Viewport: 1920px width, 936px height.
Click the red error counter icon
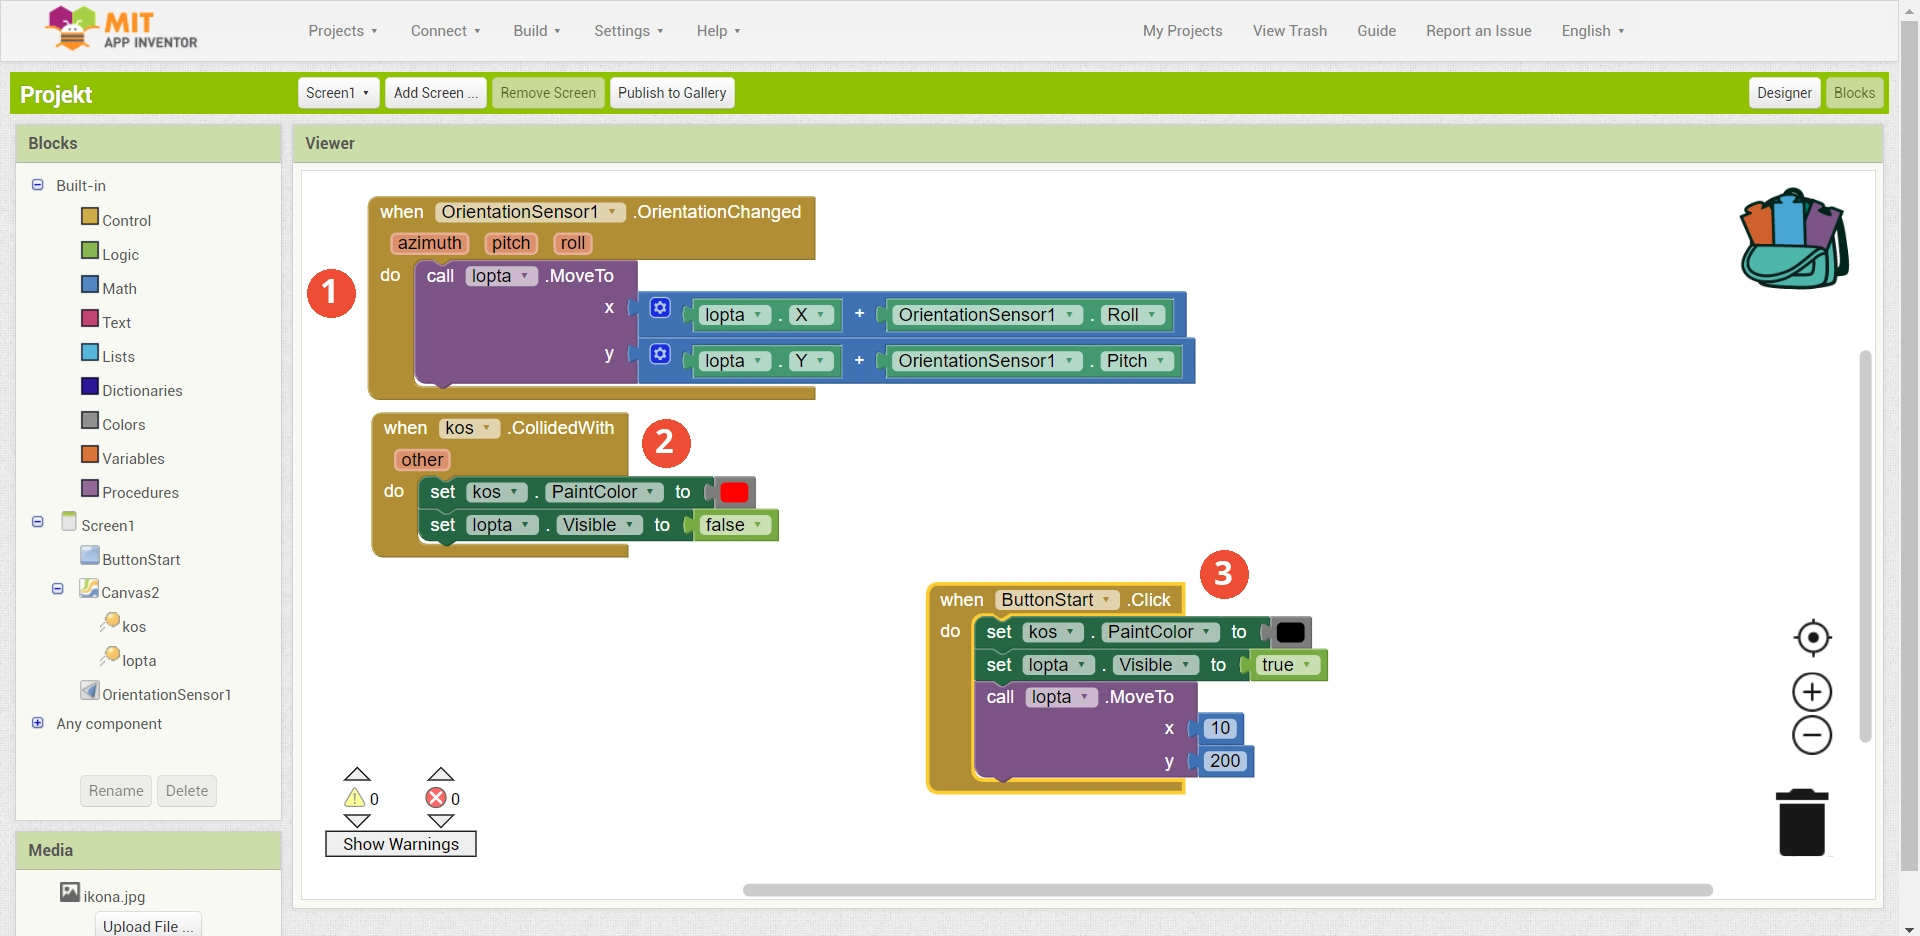436,797
